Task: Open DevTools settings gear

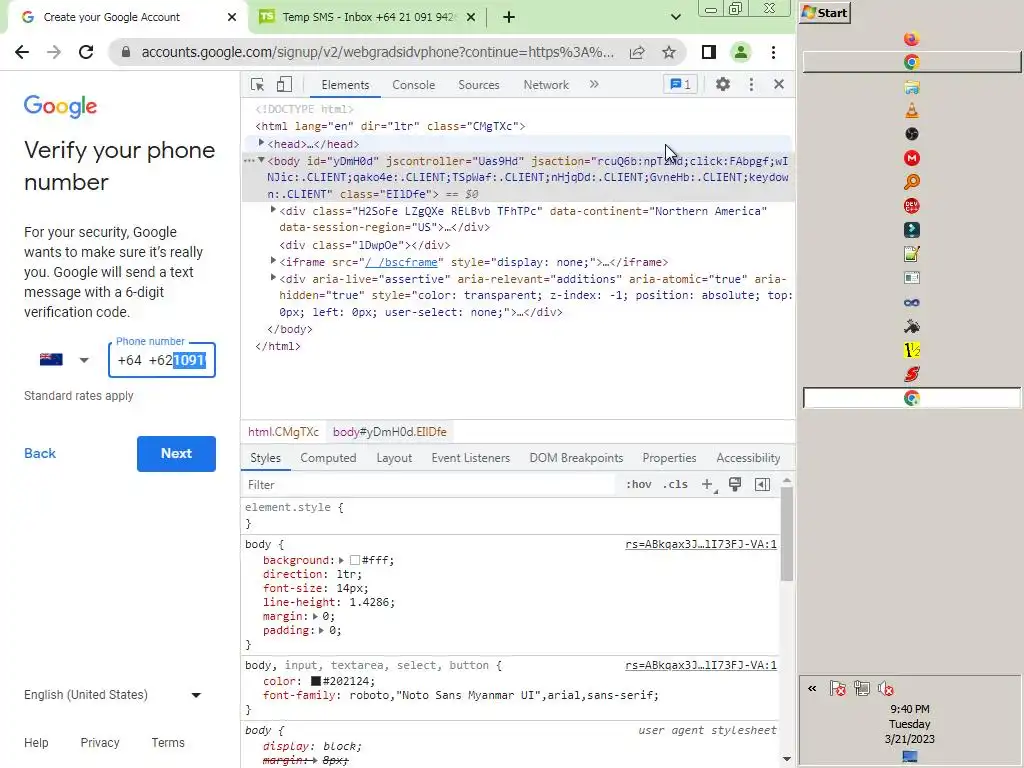Action: (x=722, y=84)
